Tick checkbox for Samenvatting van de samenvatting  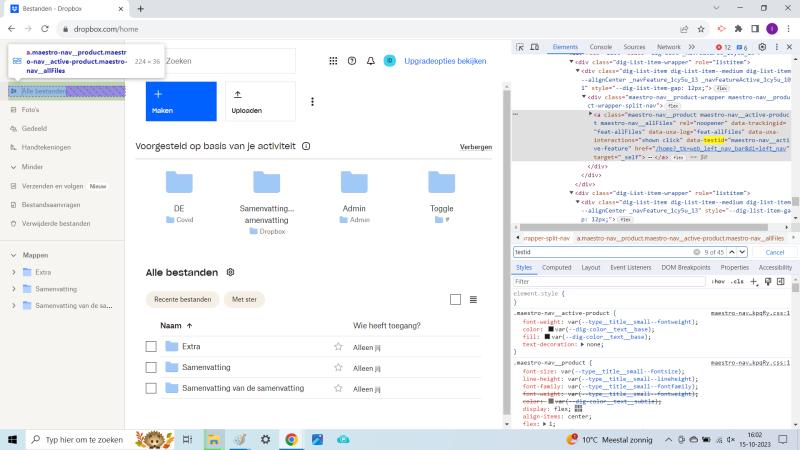151,388
